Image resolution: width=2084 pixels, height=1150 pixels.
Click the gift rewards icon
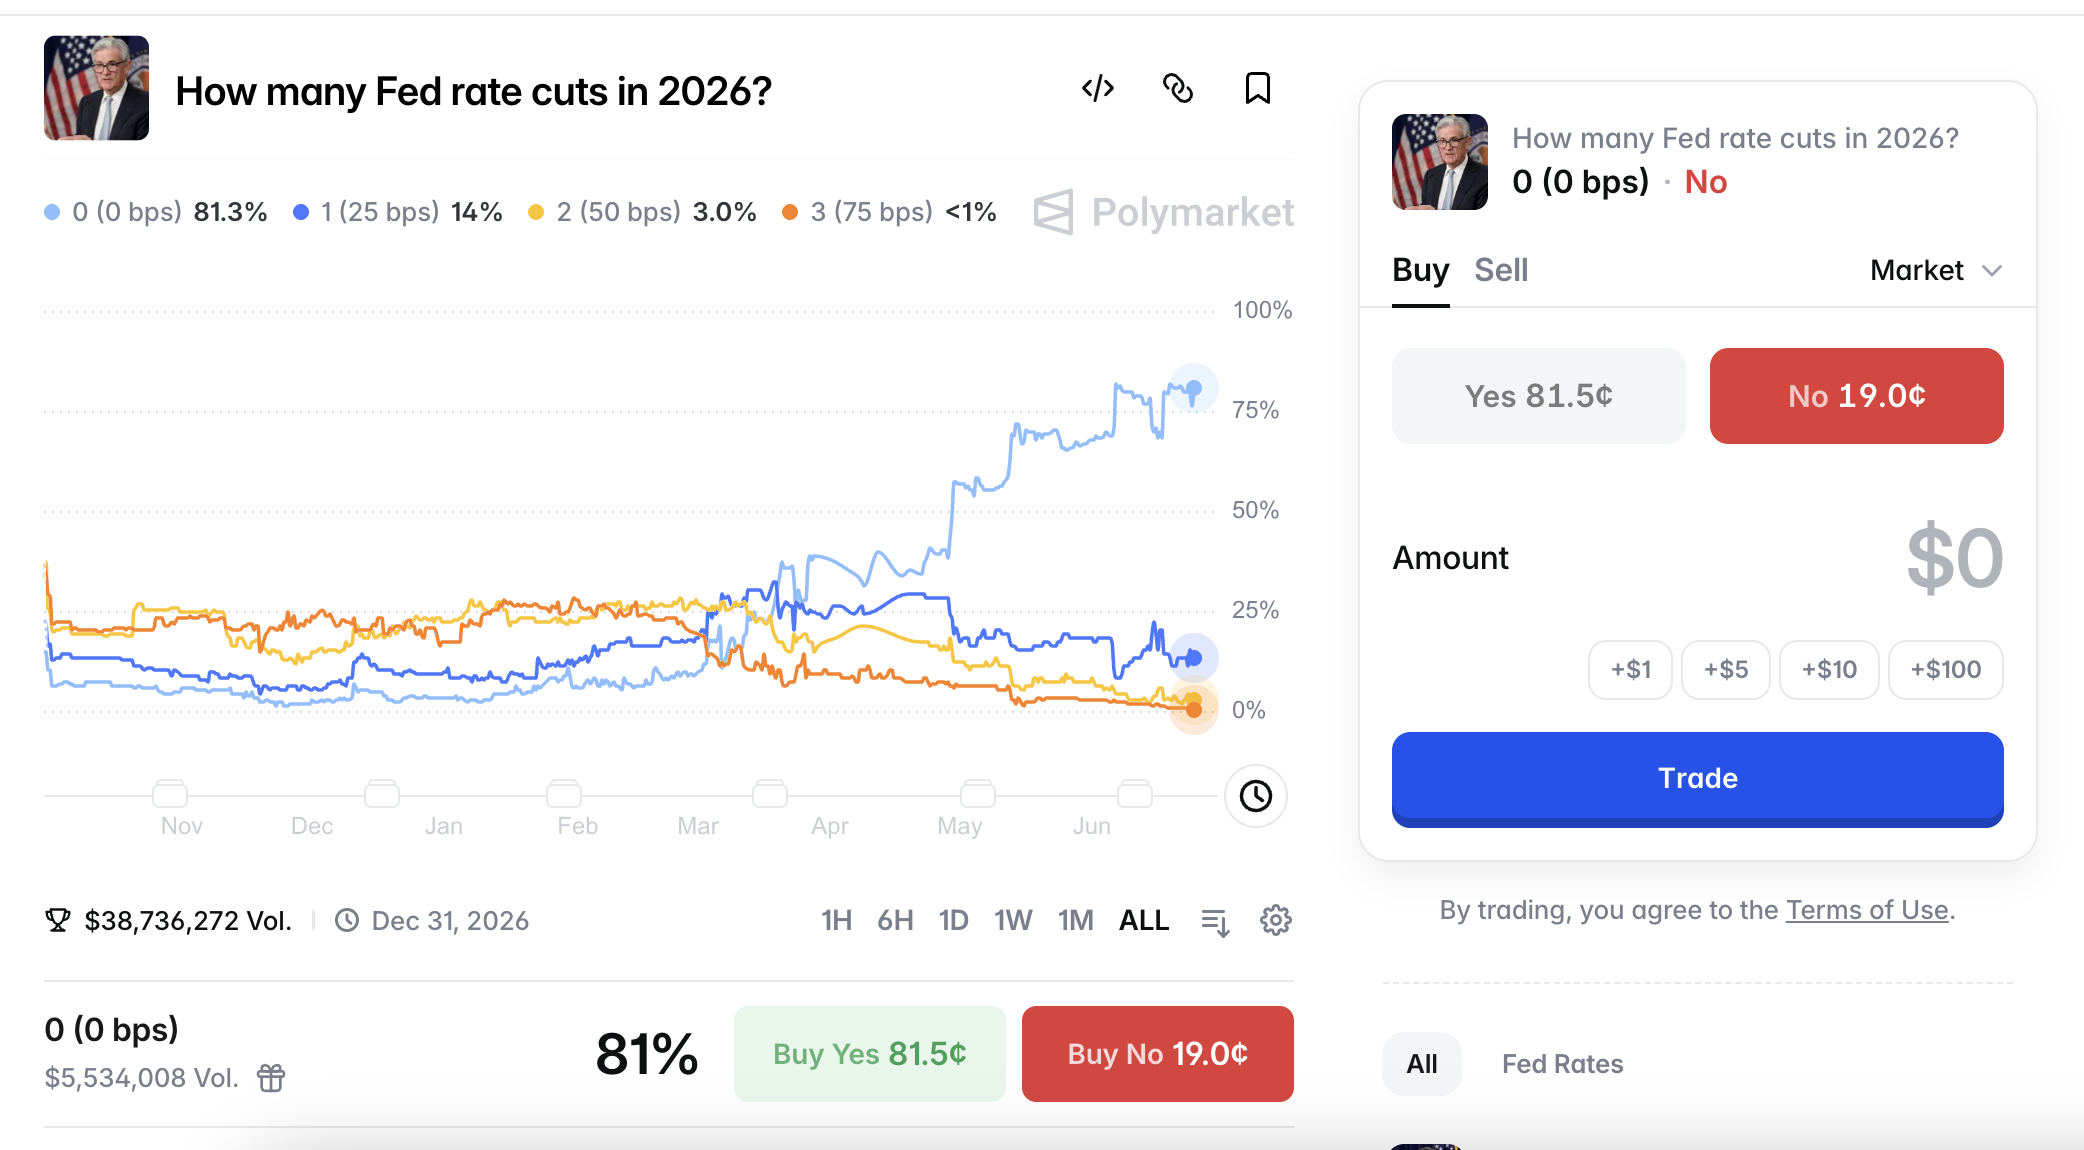[271, 1078]
